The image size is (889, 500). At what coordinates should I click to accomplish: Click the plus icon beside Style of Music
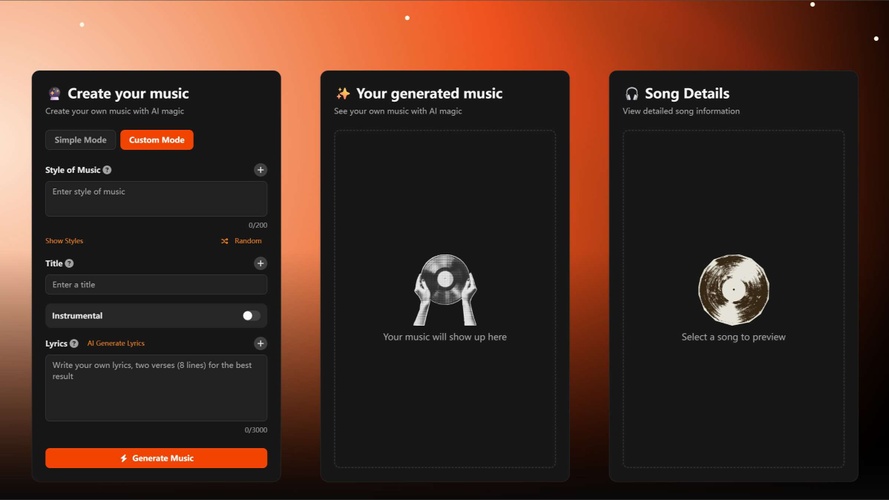[x=260, y=170]
